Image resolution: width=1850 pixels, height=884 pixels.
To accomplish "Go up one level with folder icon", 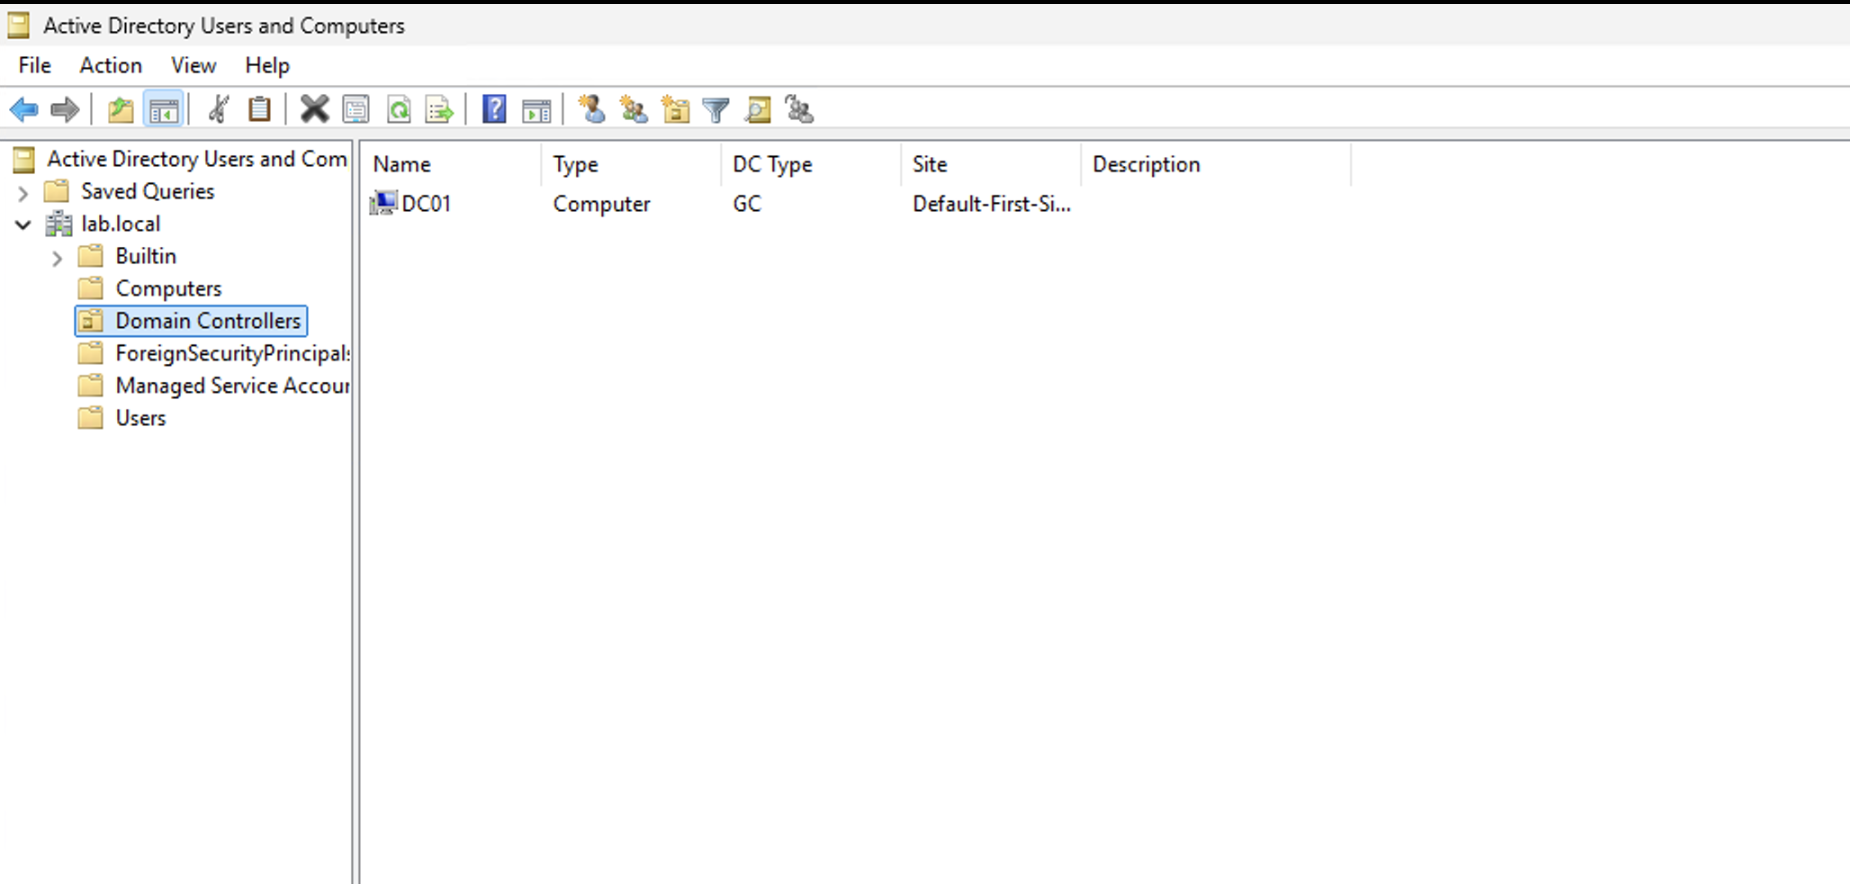I will 121,109.
